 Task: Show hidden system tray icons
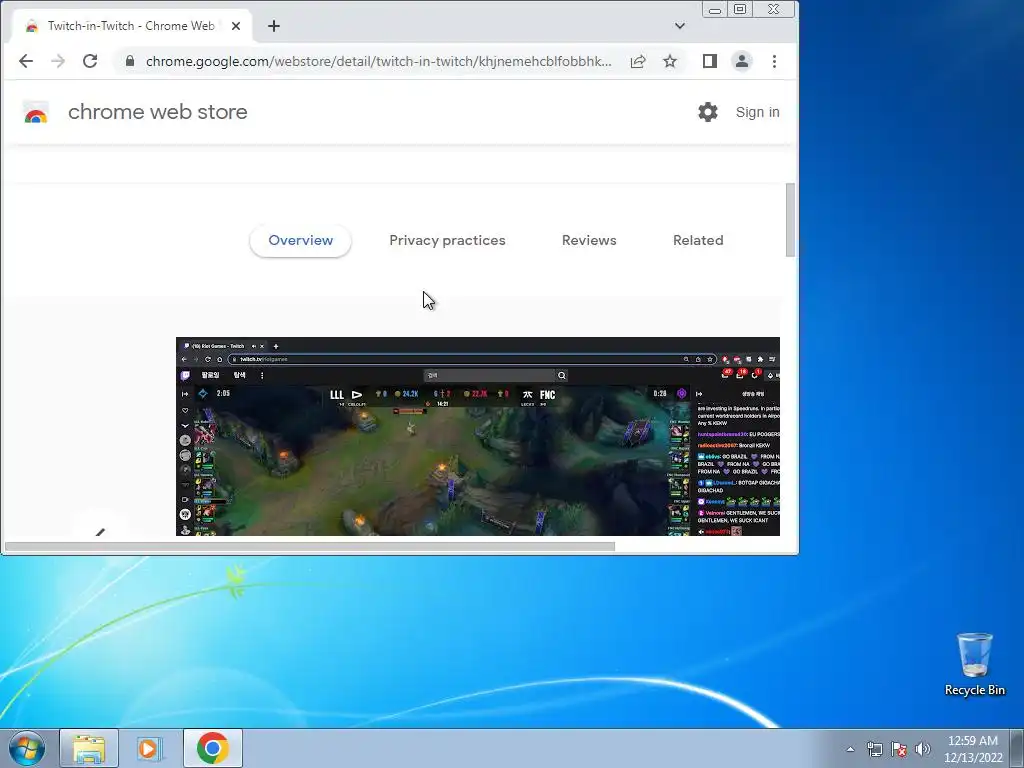850,749
